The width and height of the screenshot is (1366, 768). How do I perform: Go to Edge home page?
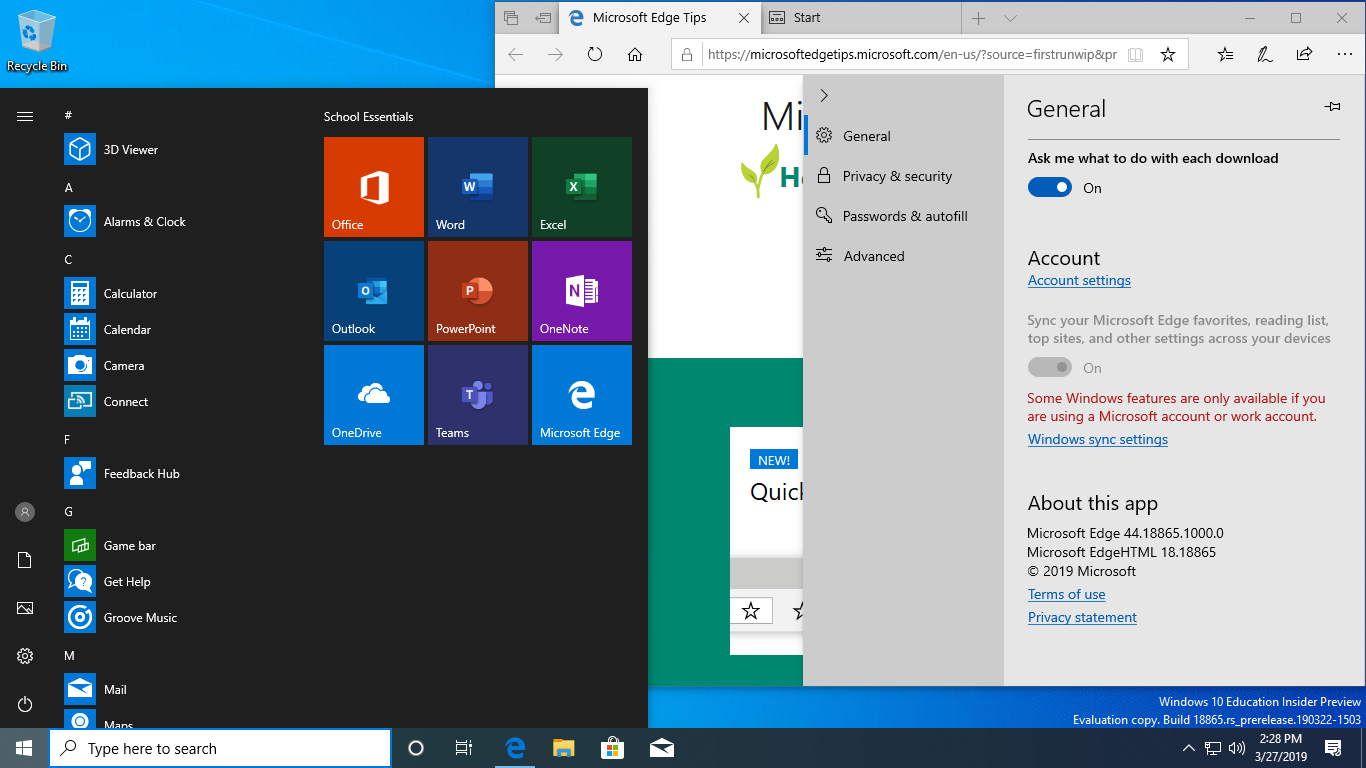(x=635, y=55)
